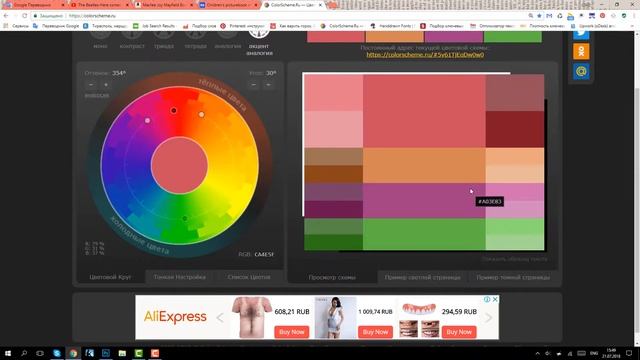Open the 'Тонкая Настройка' tab
640x360 pixels.
(180, 277)
